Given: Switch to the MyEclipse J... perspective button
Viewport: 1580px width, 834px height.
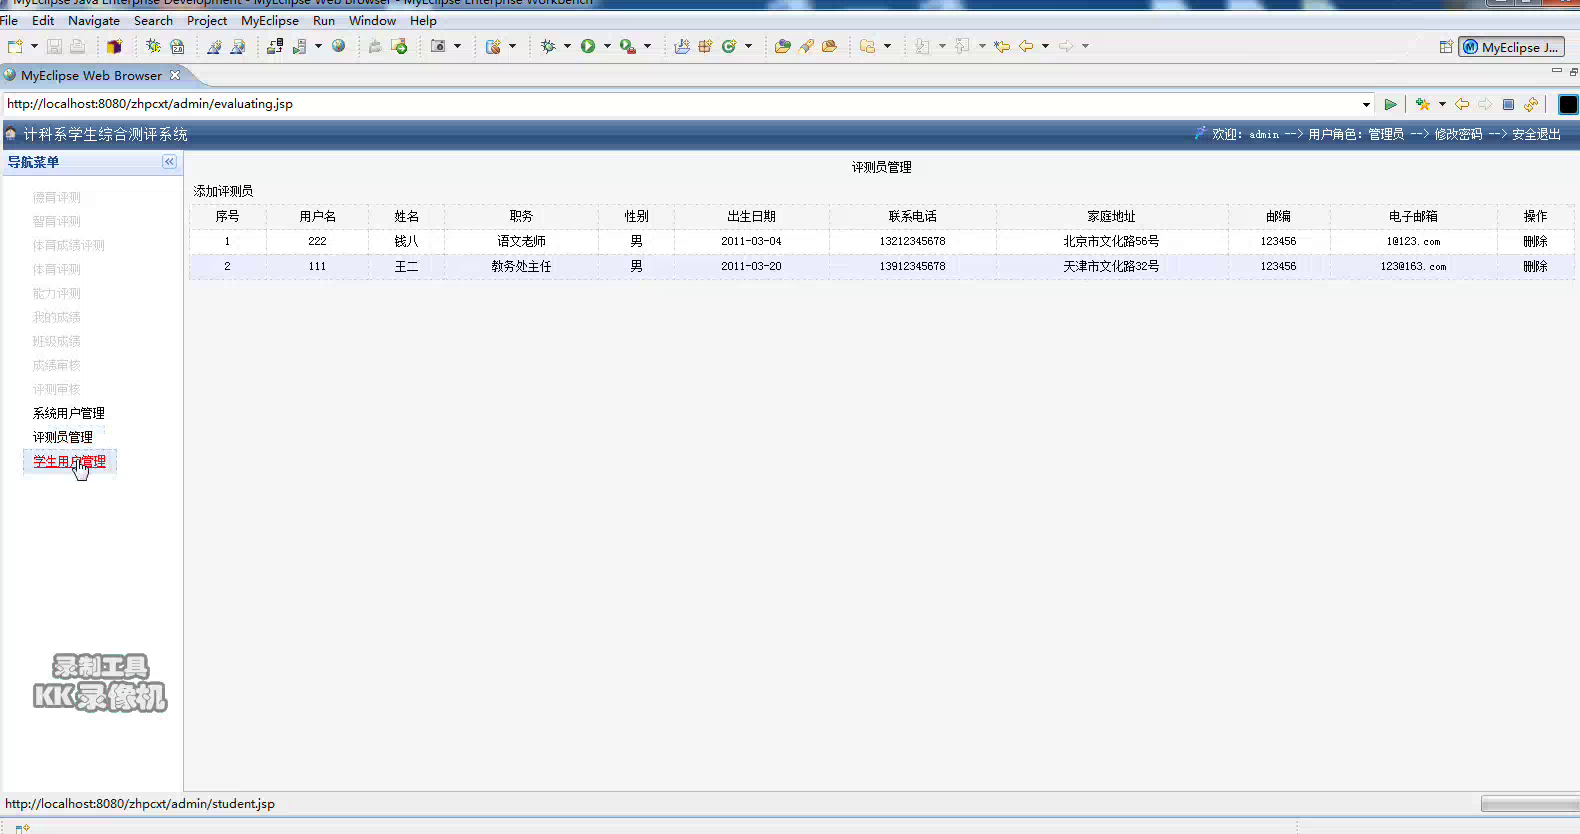Looking at the screenshot, I should (x=1511, y=47).
